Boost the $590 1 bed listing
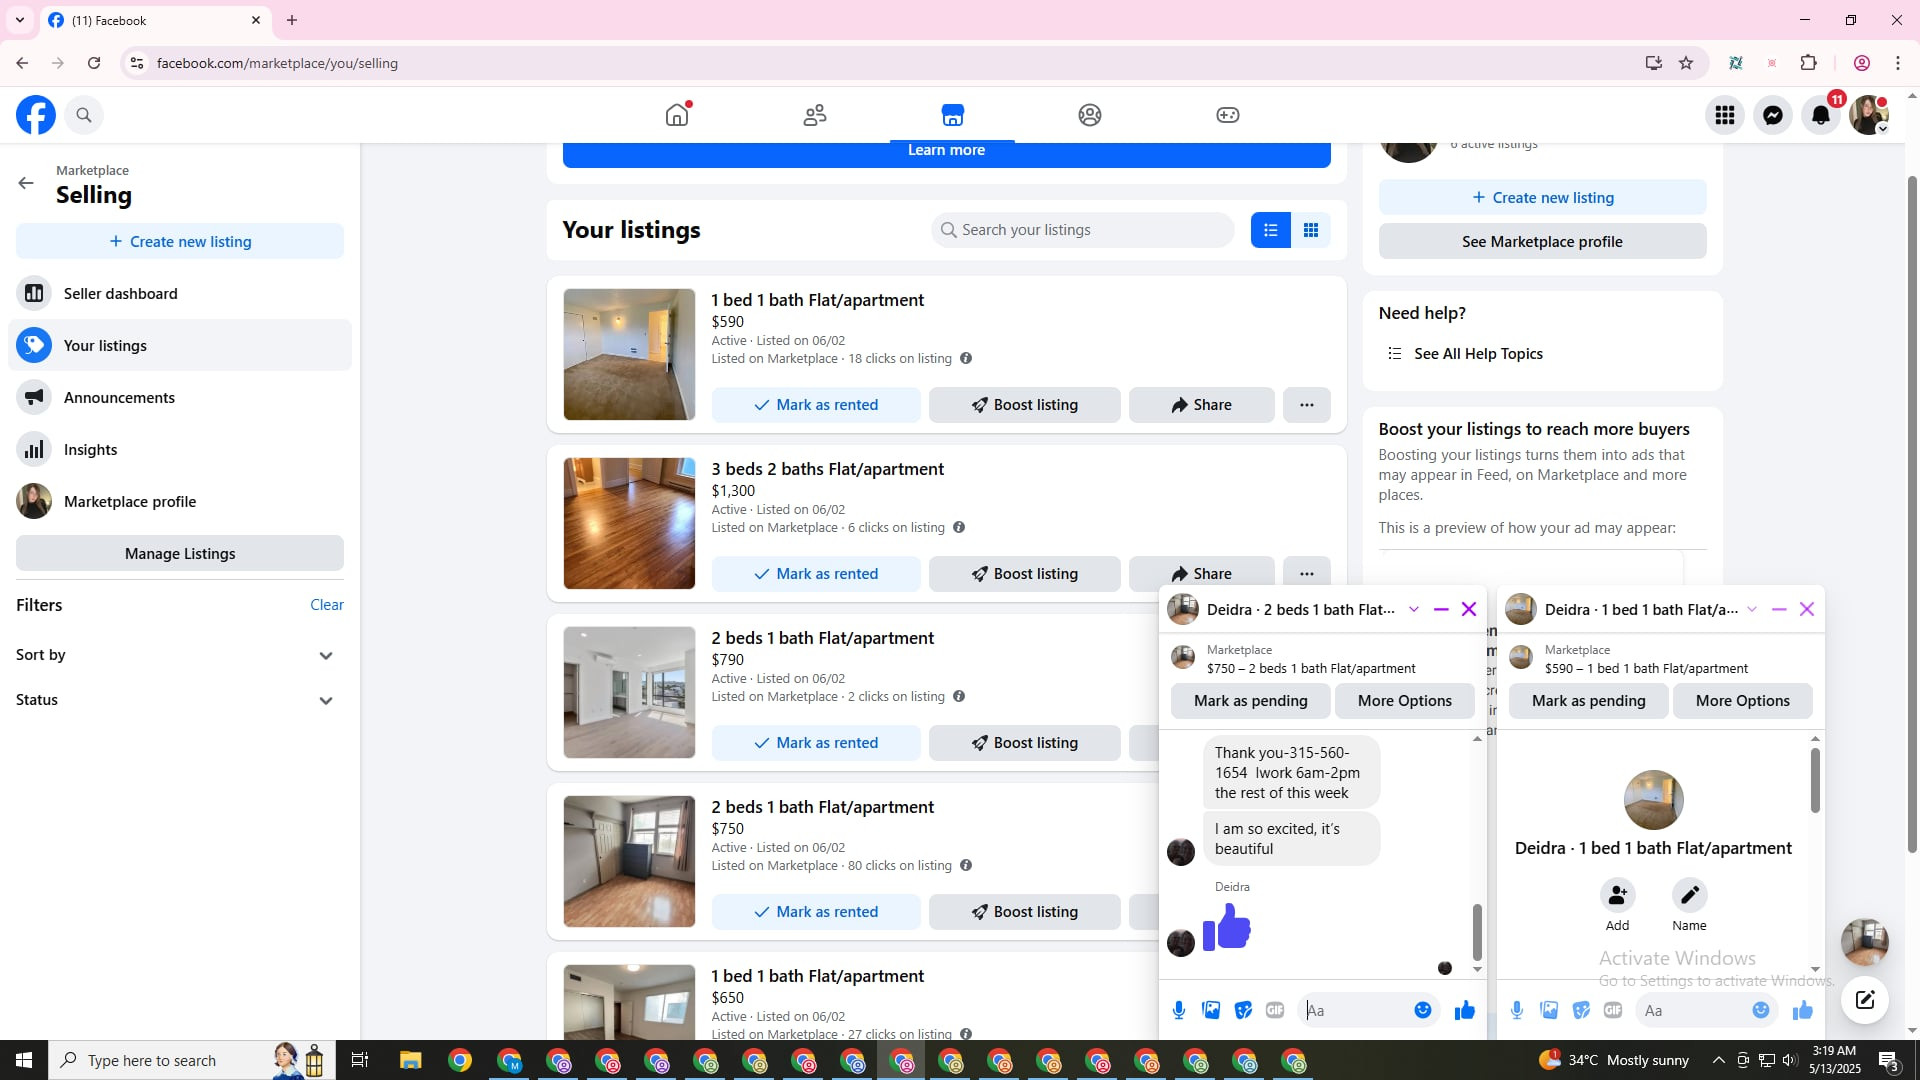Viewport: 1920px width, 1080px height. pos(1025,405)
